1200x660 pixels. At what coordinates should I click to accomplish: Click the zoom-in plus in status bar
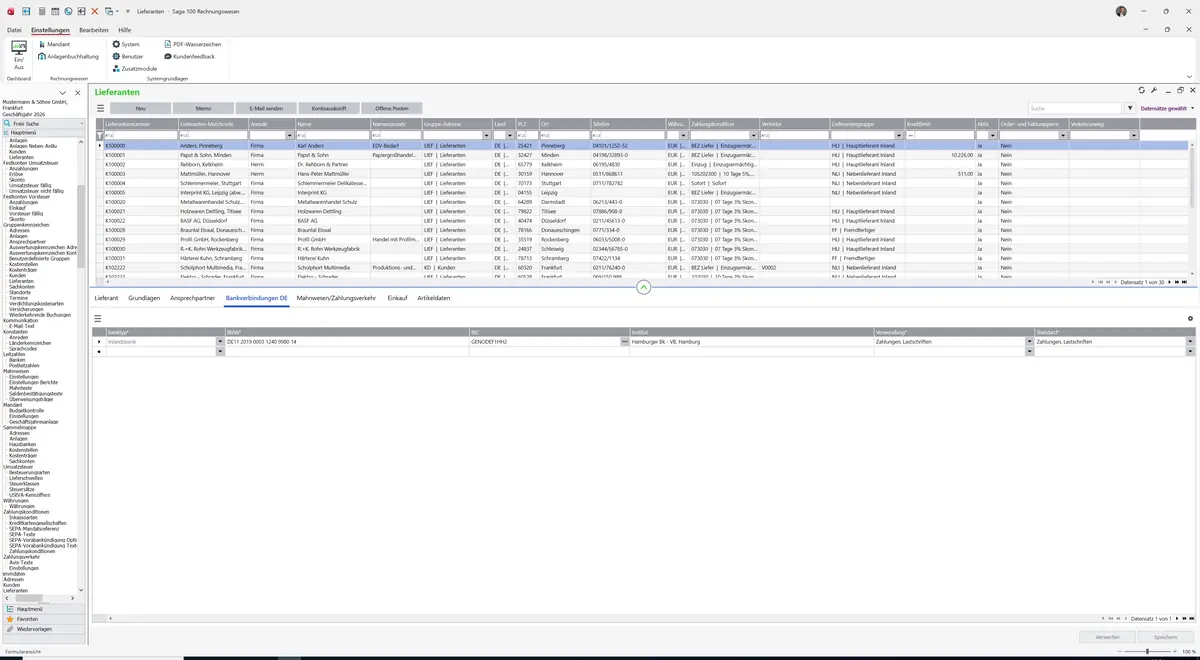click(x=1175, y=651)
